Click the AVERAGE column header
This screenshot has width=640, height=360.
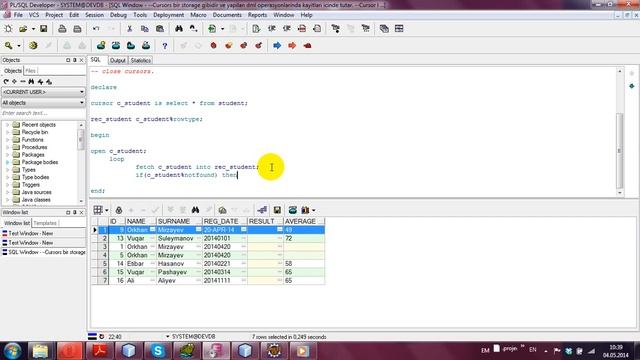(304, 221)
